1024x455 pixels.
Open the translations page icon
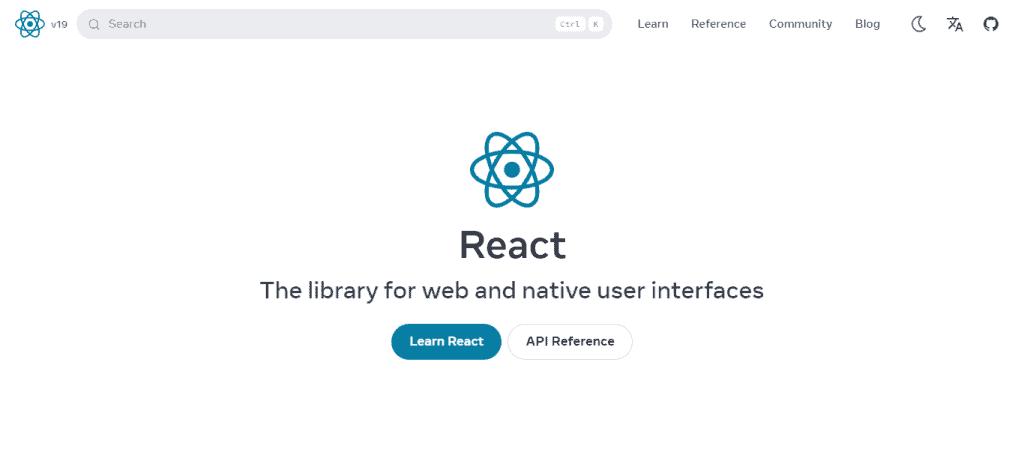pos(955,24)
